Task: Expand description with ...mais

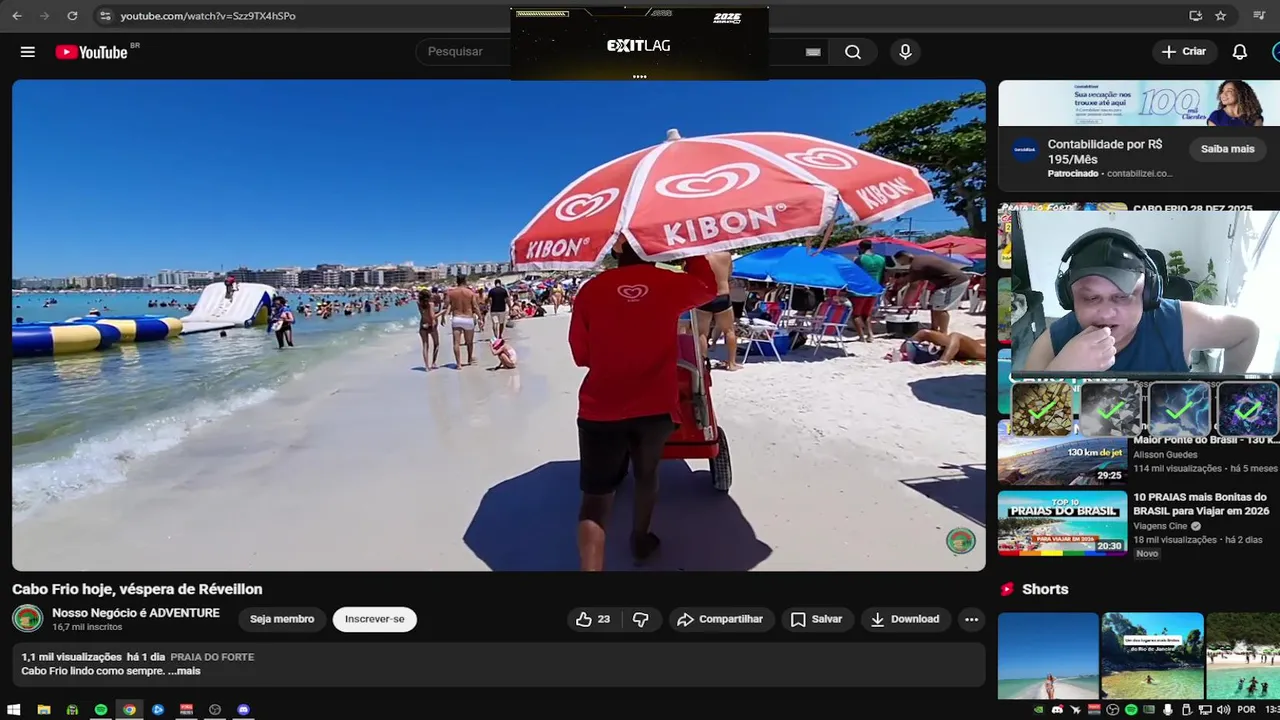Action: pos(184,671)
